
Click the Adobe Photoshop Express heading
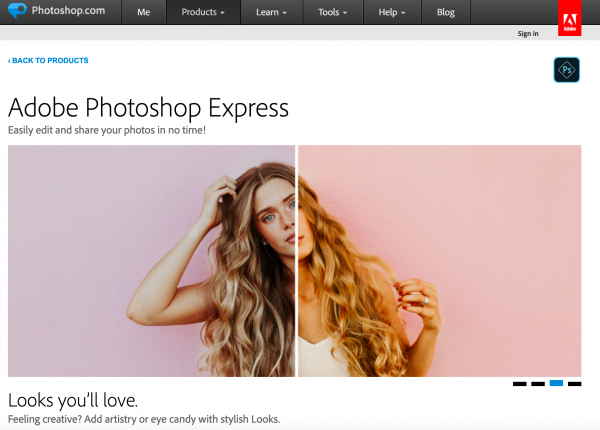click(x=148, y=108)
